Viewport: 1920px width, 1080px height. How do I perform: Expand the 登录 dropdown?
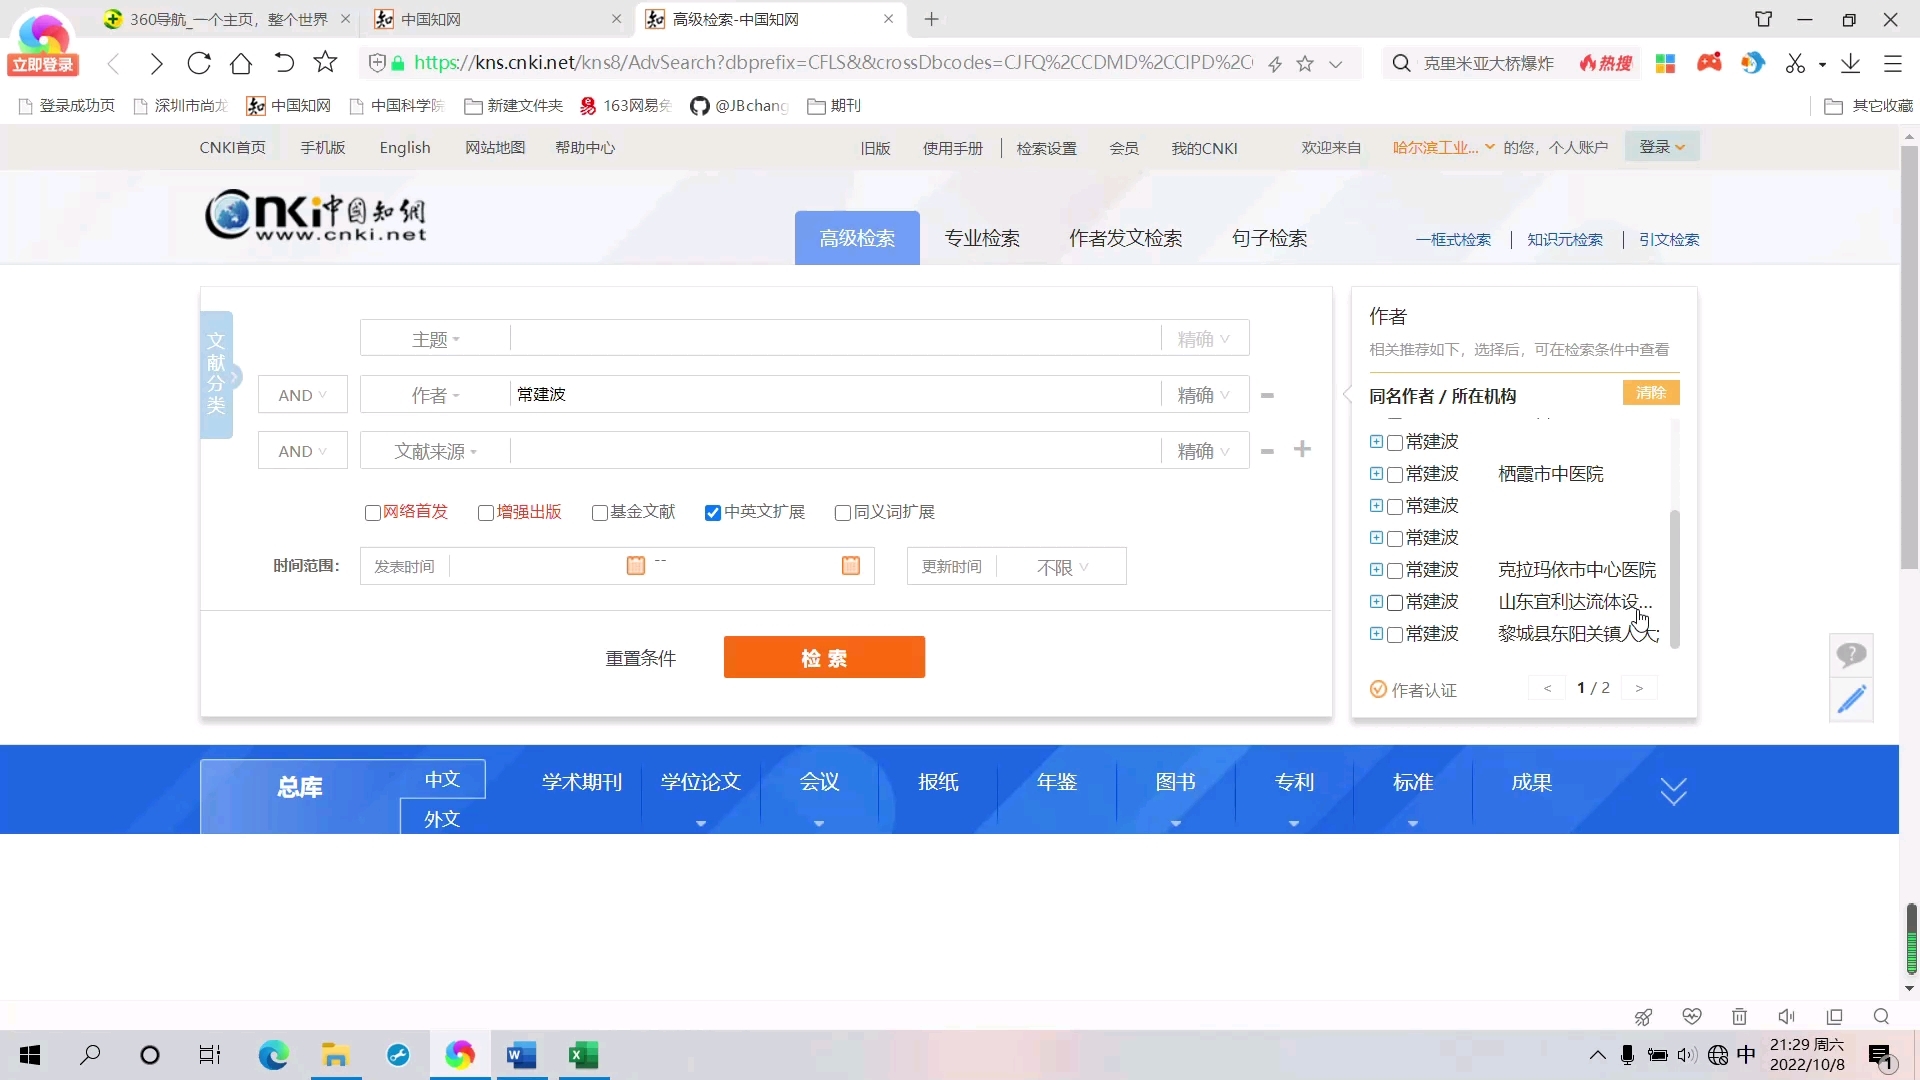(x=1662, y=147)
